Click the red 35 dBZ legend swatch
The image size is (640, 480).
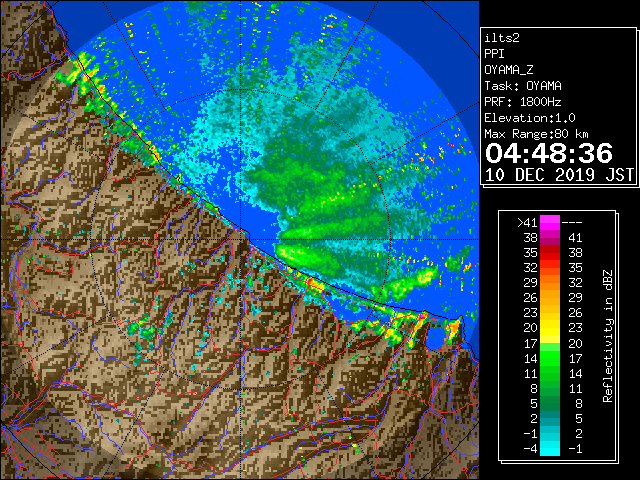pos(550,253)
